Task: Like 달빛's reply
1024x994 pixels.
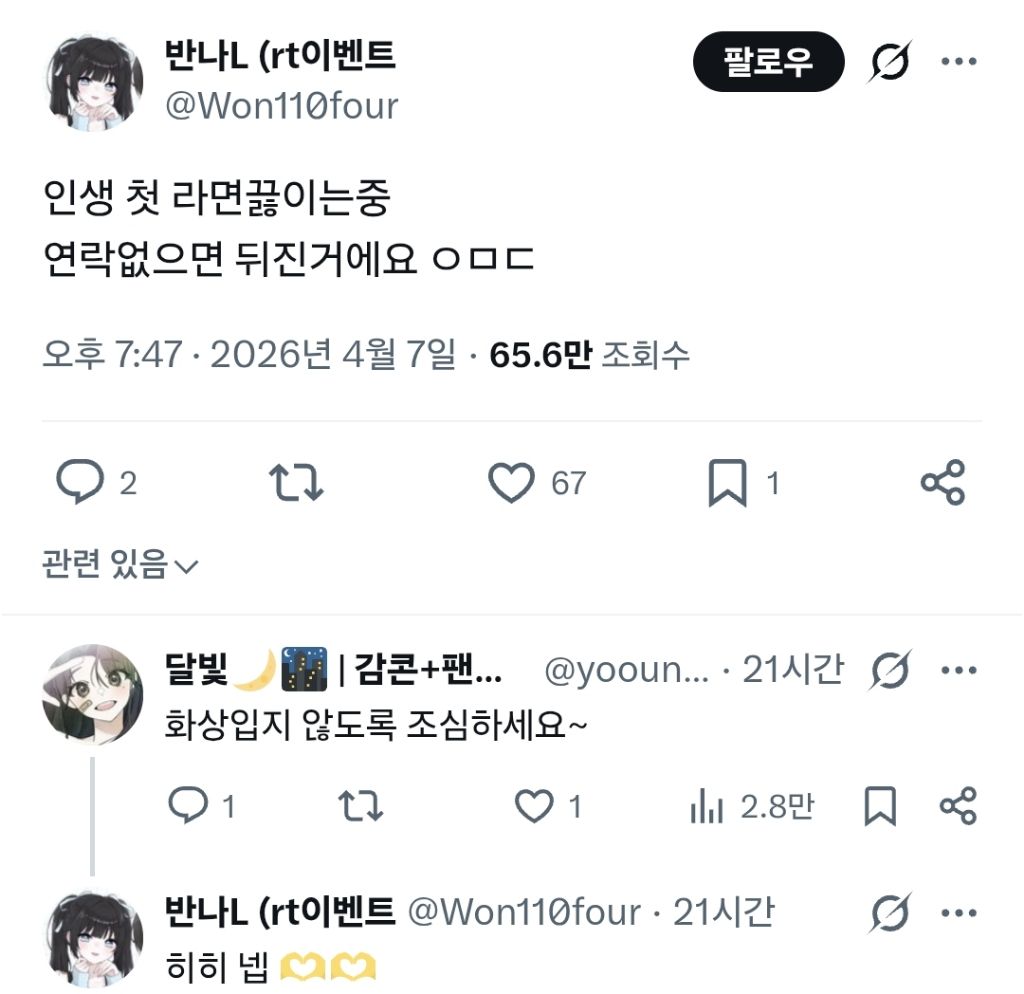Action: pos(547,806)
